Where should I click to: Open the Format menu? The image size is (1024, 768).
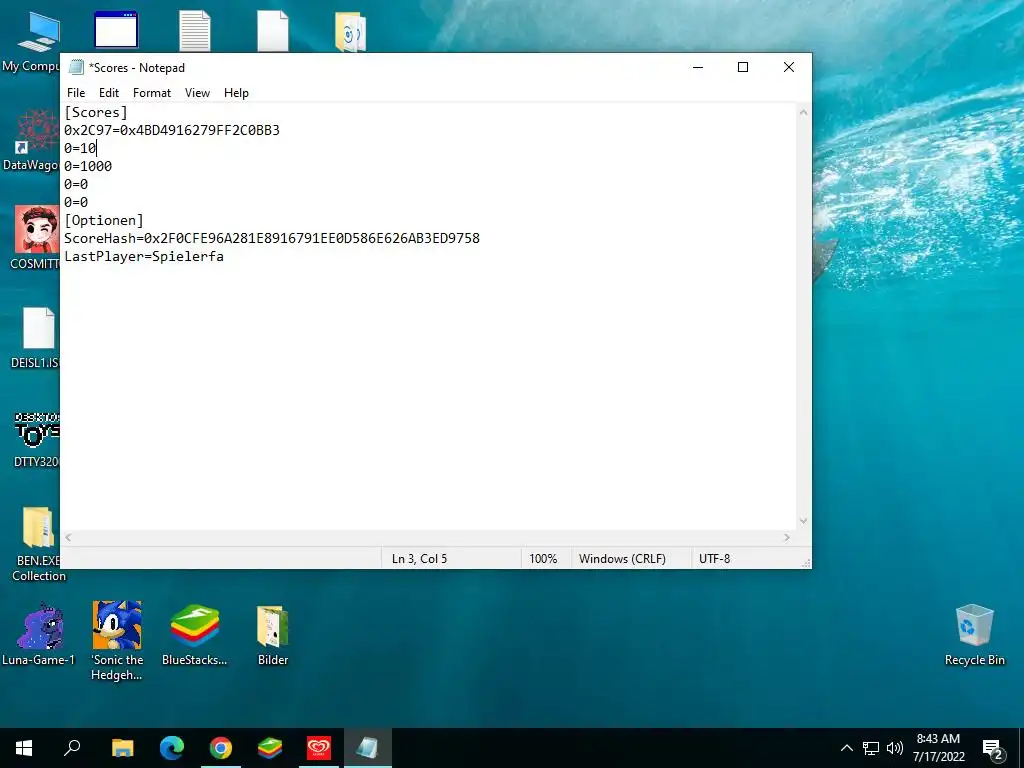tap(152, 93)
